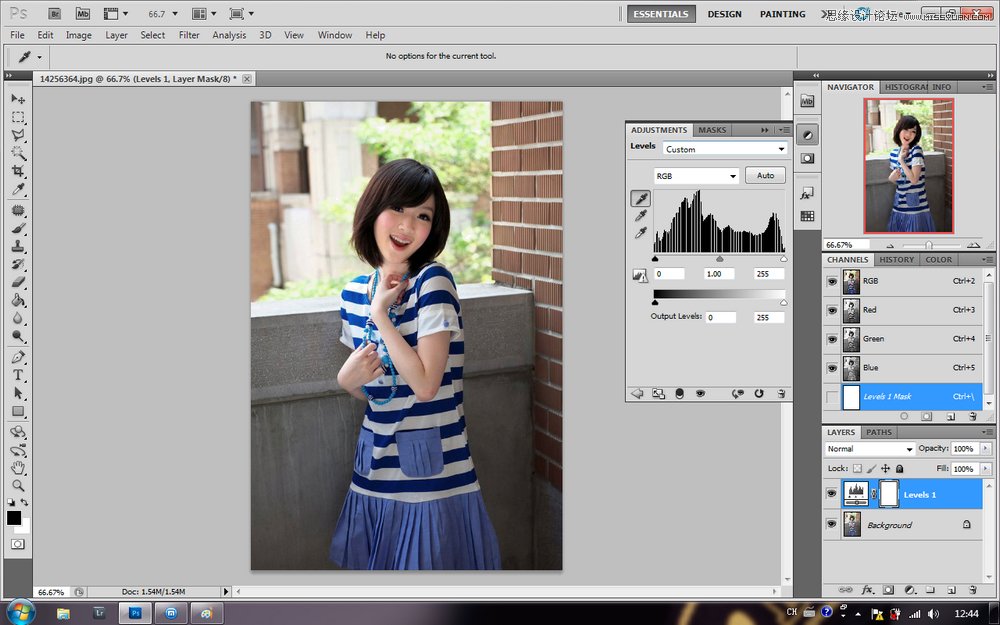Switch to the PATHS tab

879,432
